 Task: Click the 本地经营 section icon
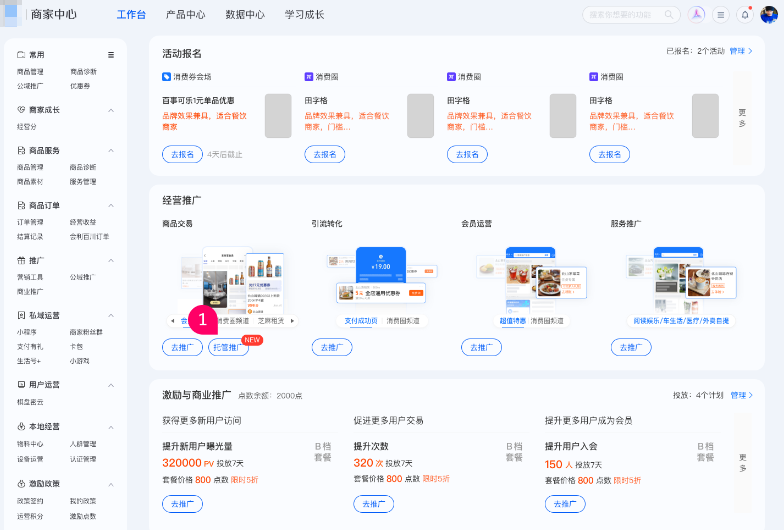point(21,426)
